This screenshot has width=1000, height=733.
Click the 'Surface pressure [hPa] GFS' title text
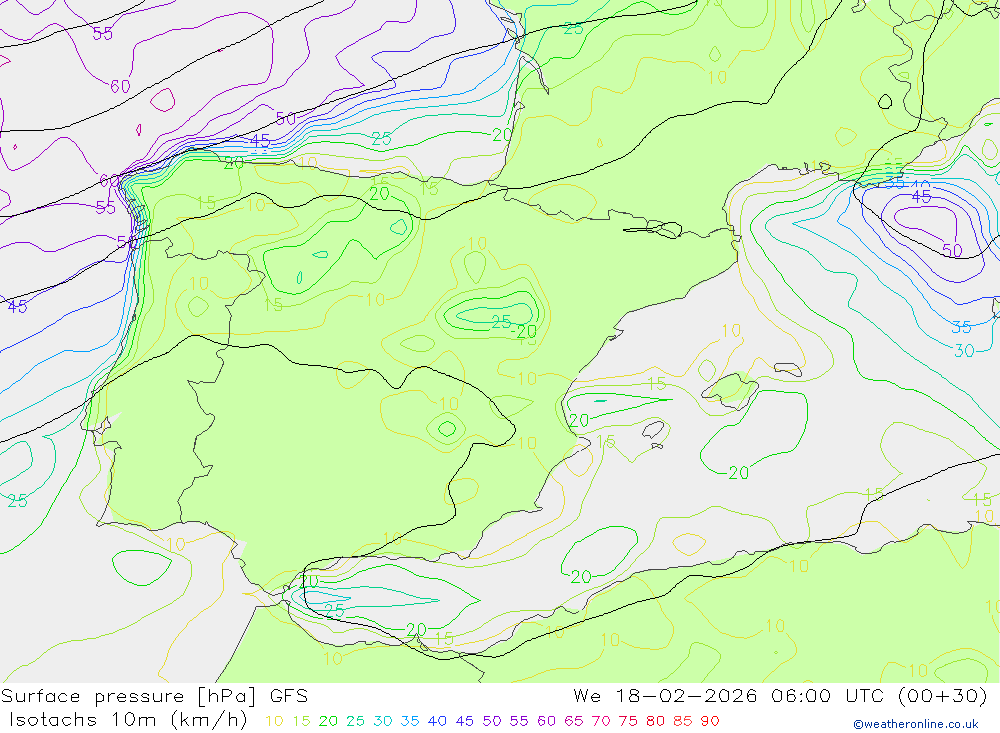click(154, 696)
